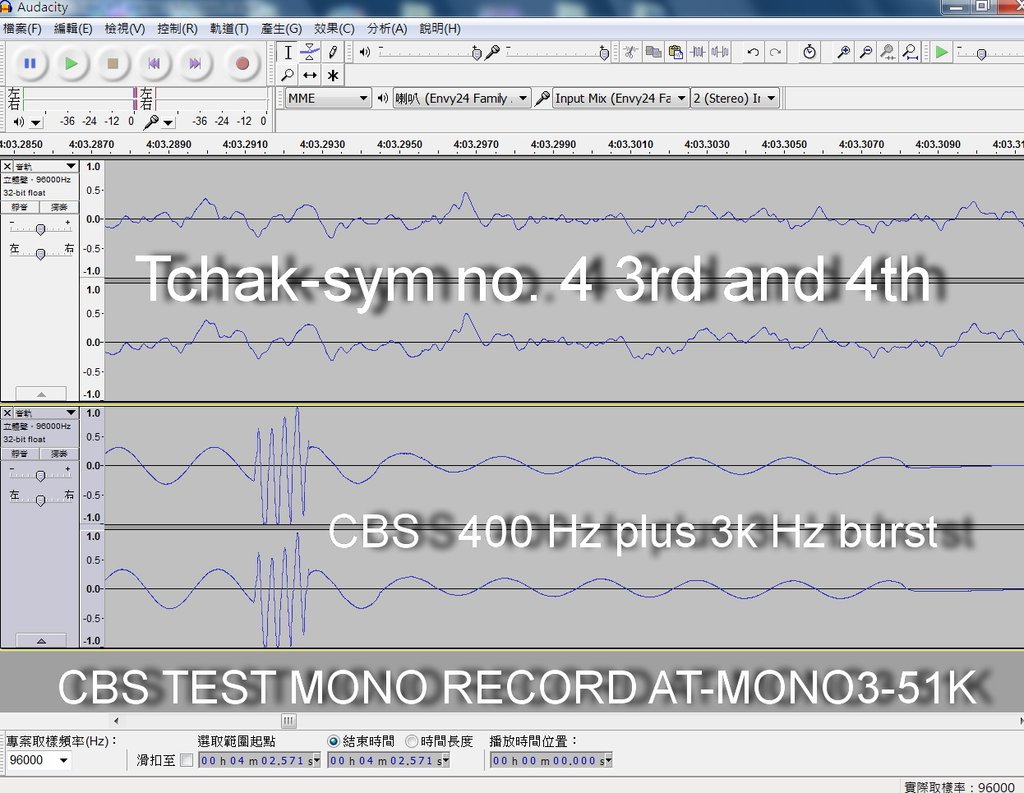Select the Envelope tool
The height and width of the screenshot is (793, 1024).
pyautogui.click(x=310, y=52)
